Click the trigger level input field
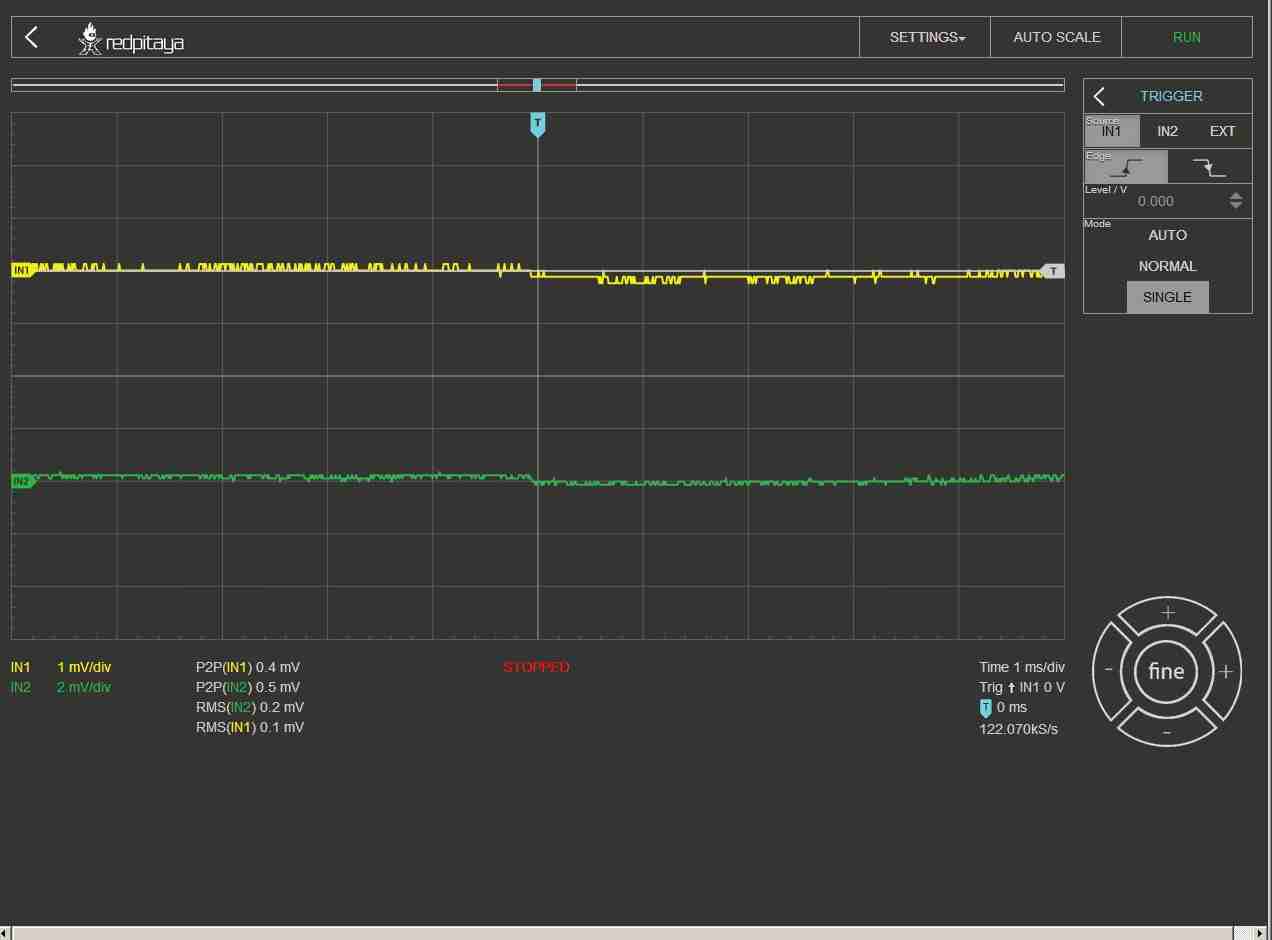The width and height of the screenshot is (1272, 940). [x=1155, y=201]
